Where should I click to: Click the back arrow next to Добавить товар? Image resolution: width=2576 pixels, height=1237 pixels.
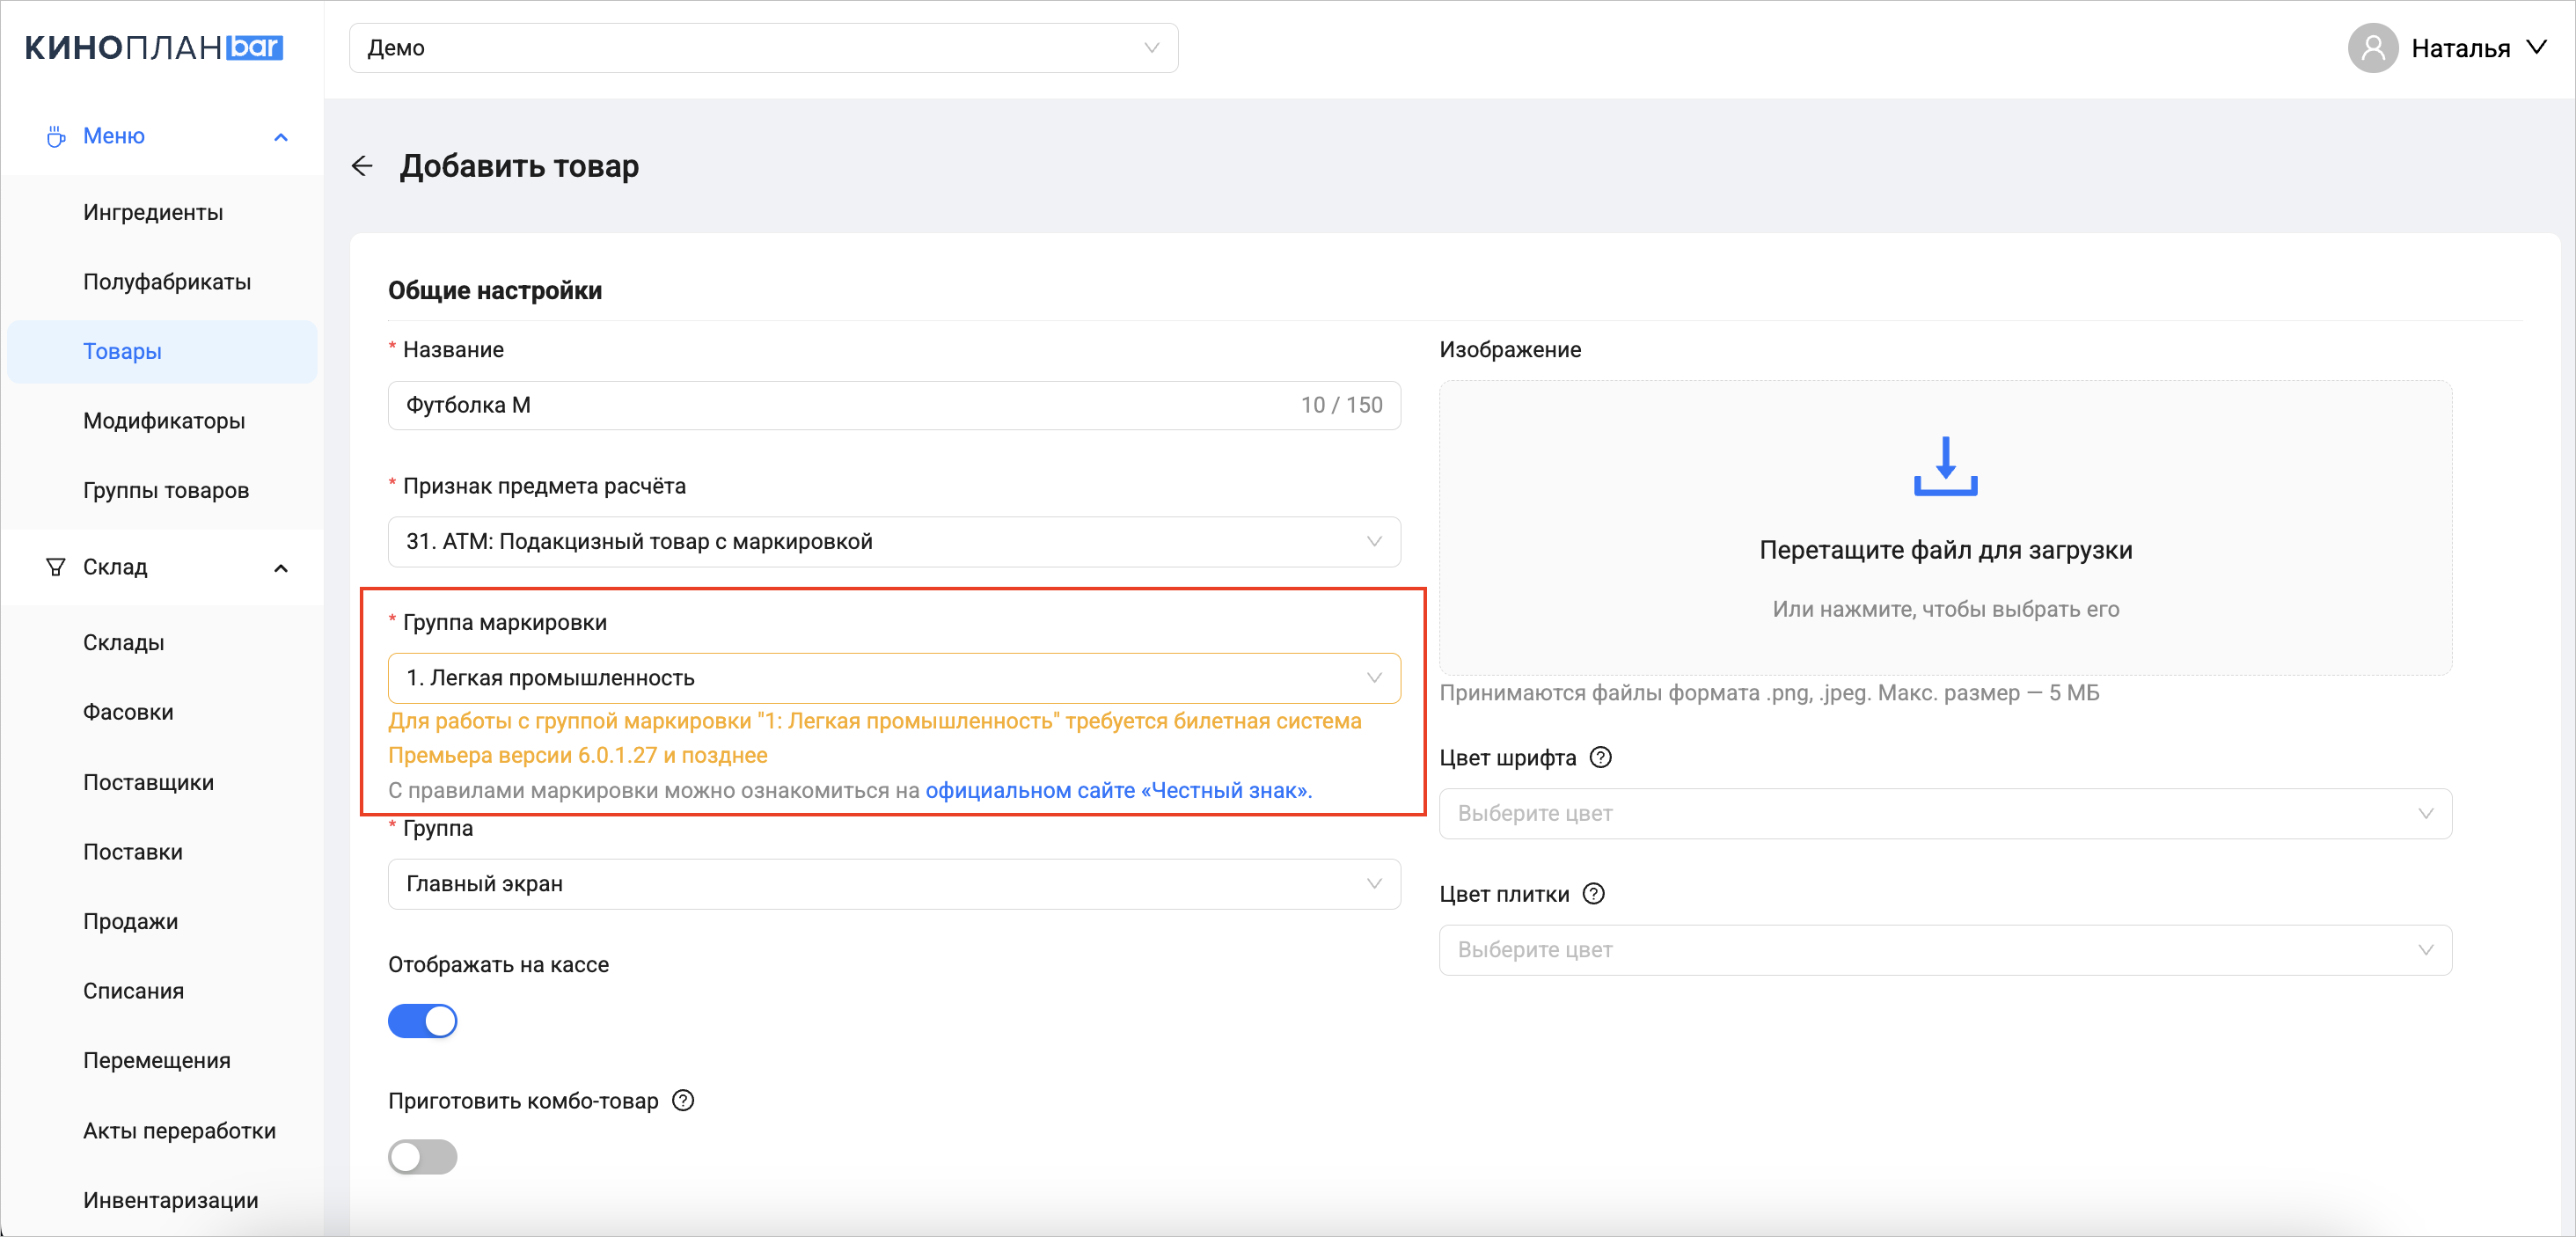[362, 166]
